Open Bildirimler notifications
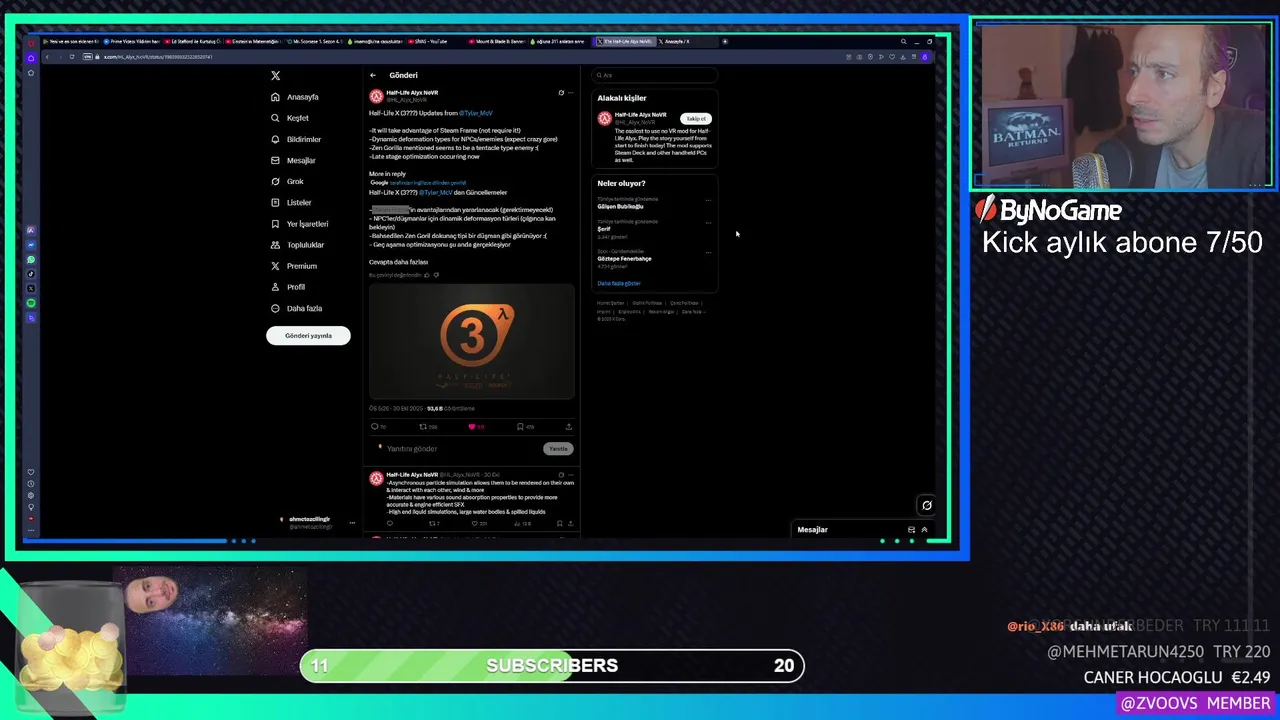Screen dimensions: 1280x720 pyautogui.click(x=296, y=139)
